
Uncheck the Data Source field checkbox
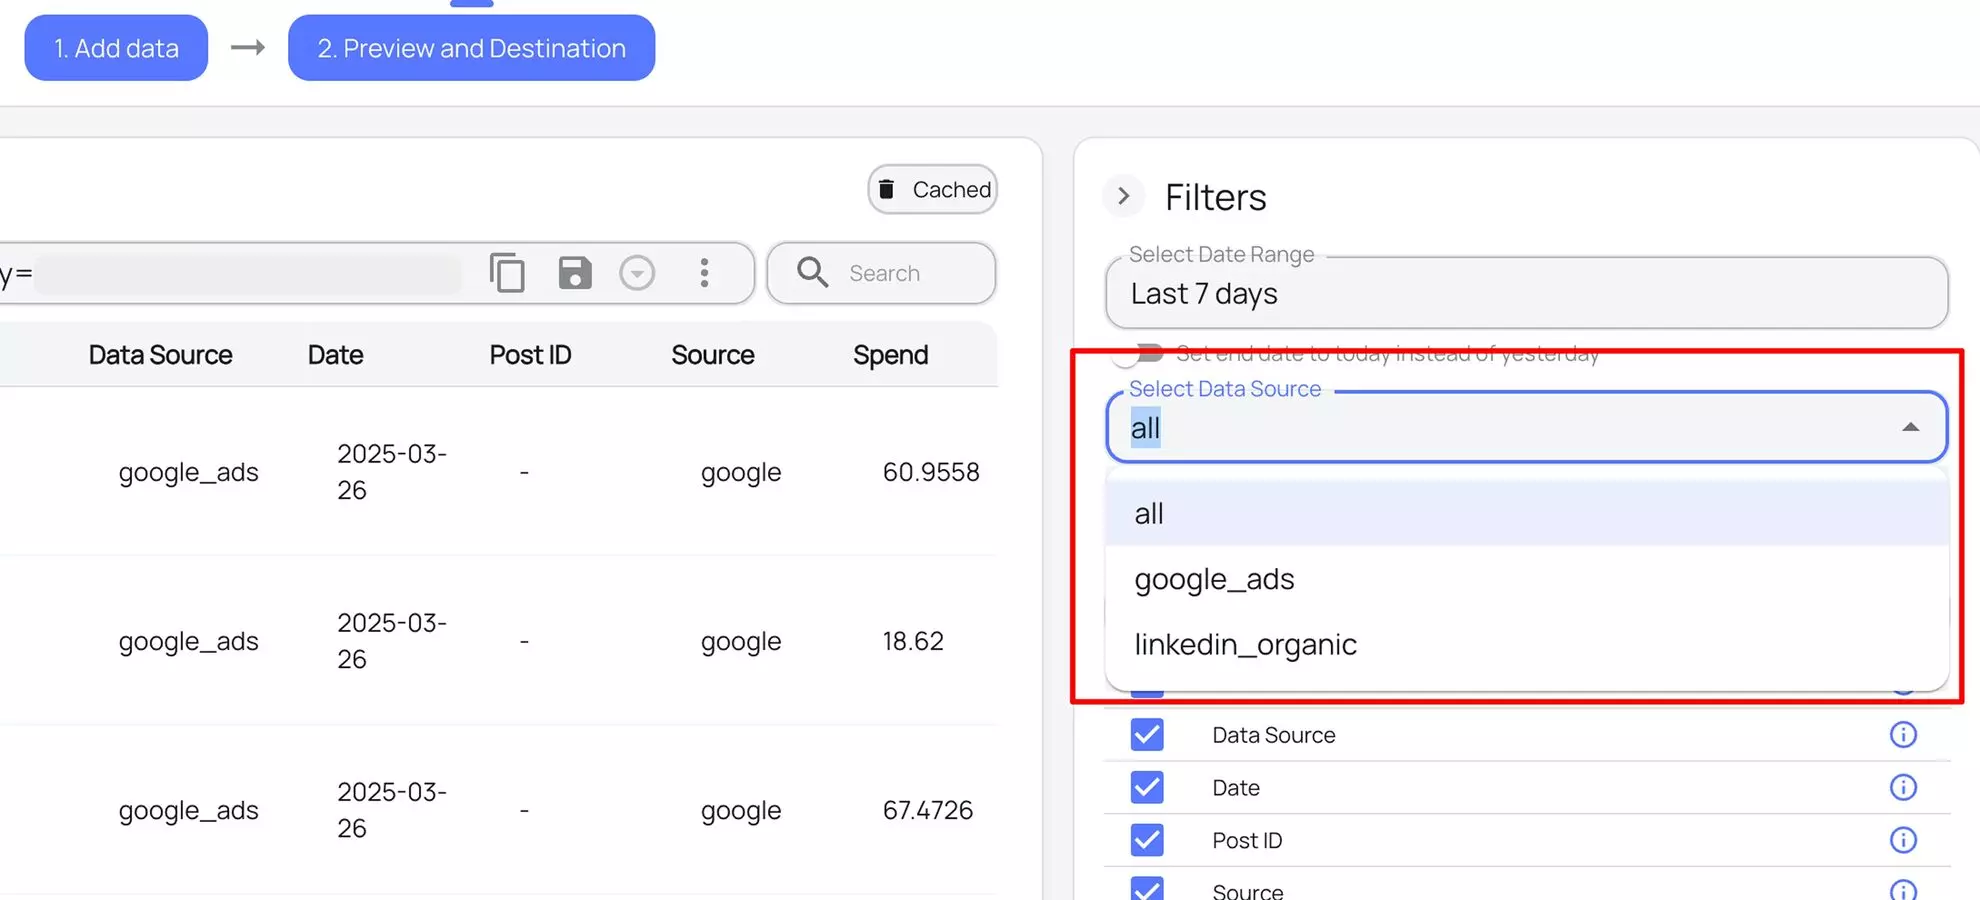point(1147,735)
